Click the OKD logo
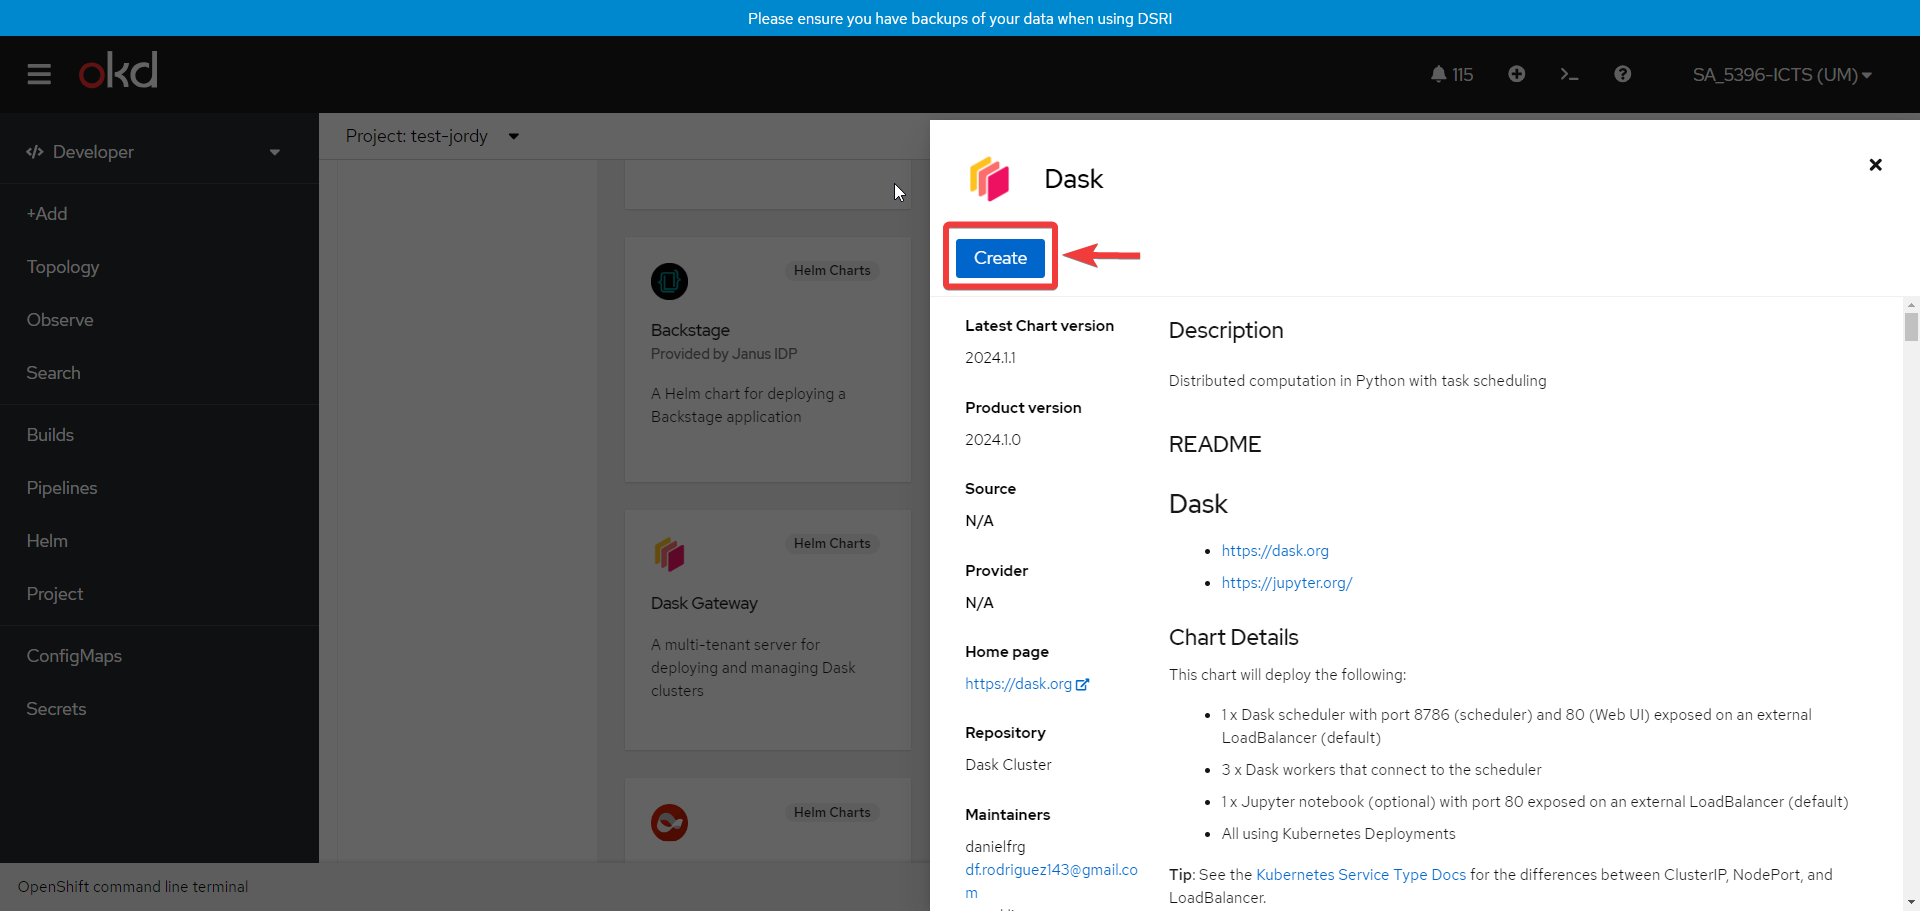Image resolution: width=1920 pixels, height=911 pixels. (118, 71)
